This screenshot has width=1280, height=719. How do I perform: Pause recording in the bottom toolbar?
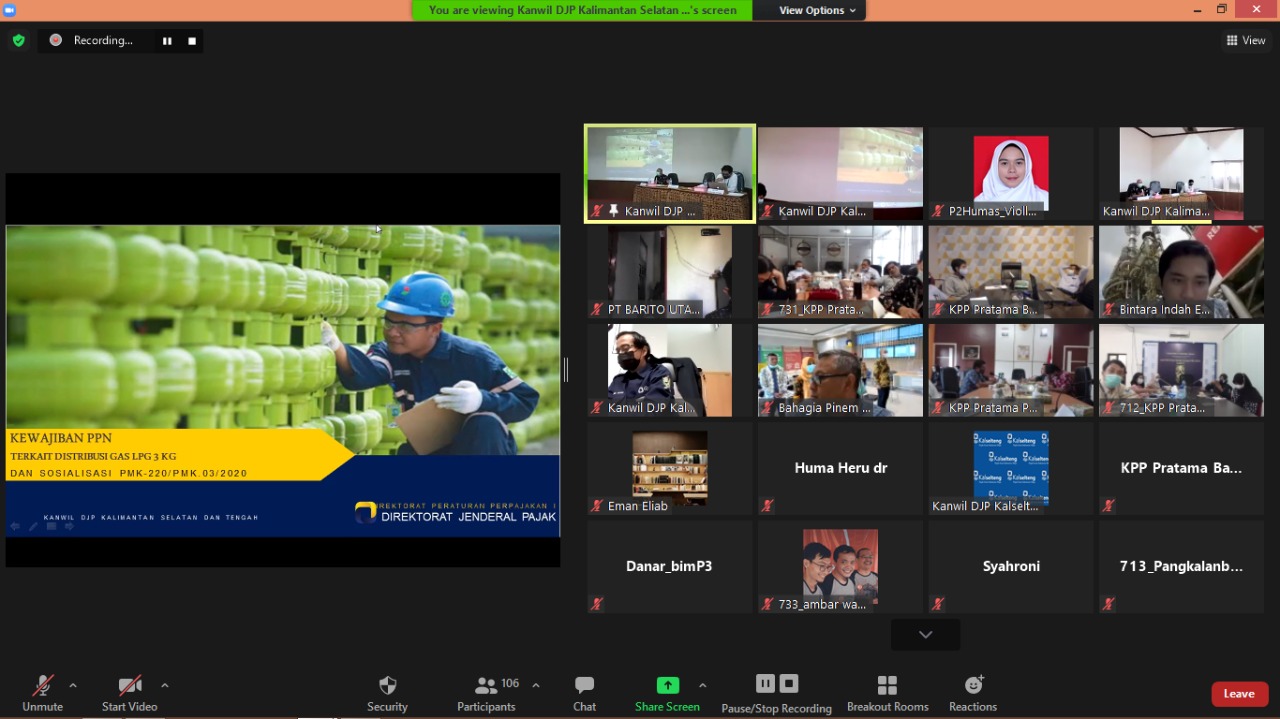765,684
